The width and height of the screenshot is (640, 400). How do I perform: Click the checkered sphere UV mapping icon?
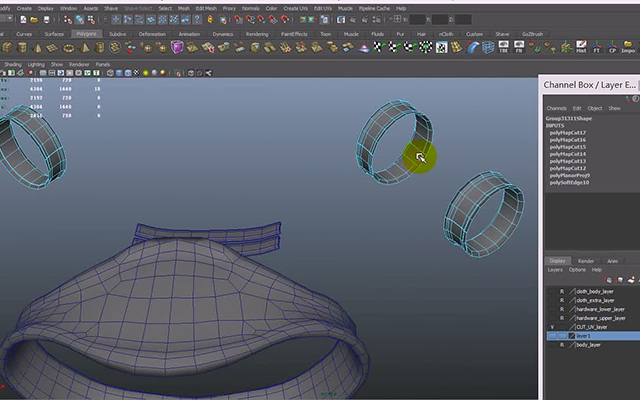click(426, 47)
